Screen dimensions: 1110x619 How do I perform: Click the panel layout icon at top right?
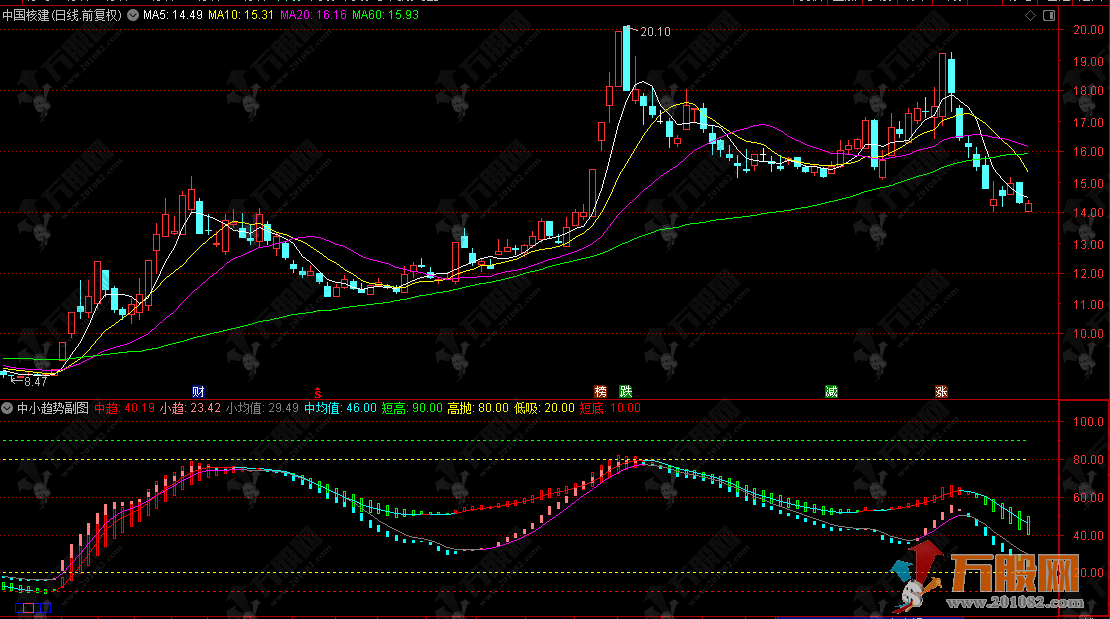pos(1048,16)
